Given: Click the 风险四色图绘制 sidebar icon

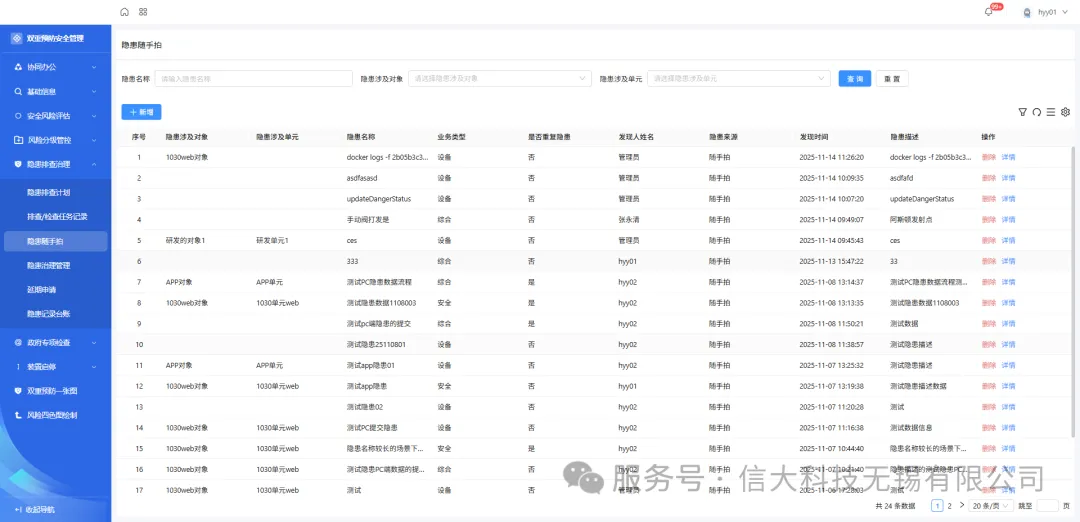Looking at the screenshot, I should (18, 415).
